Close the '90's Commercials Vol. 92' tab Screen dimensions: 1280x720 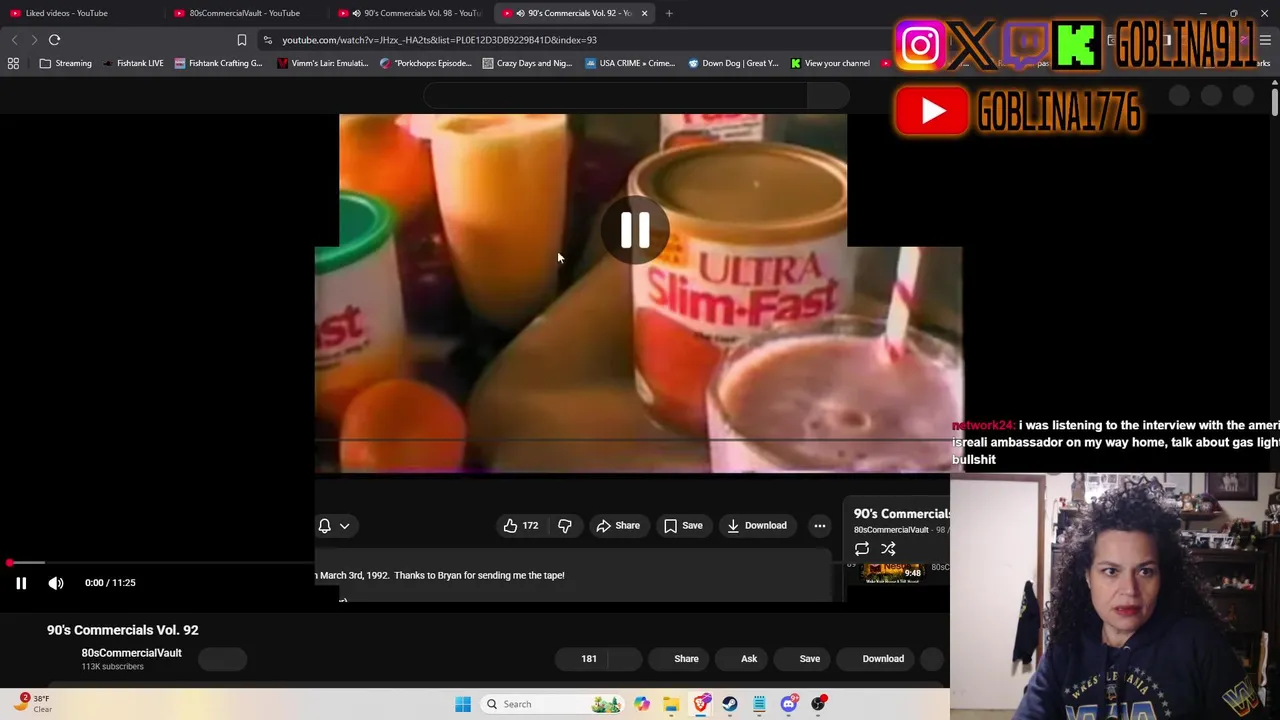[x=644, y=13]
